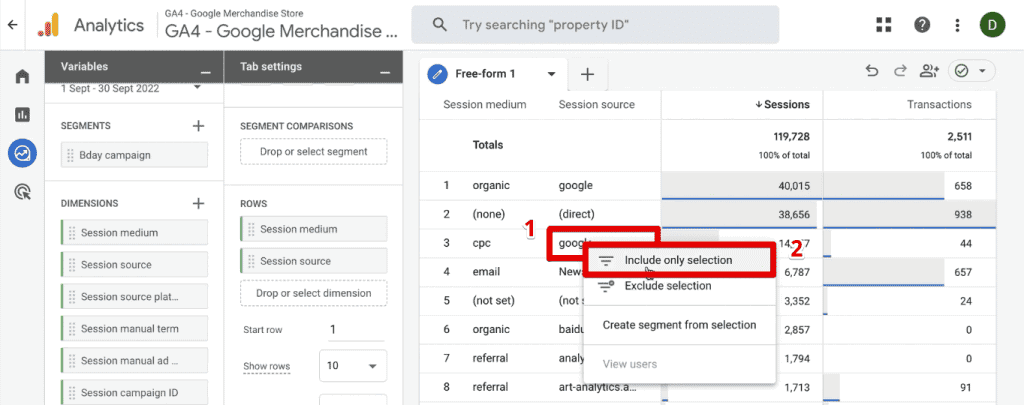Choose Create segment from selection
1024x405 pixels.
click(679, 325)
